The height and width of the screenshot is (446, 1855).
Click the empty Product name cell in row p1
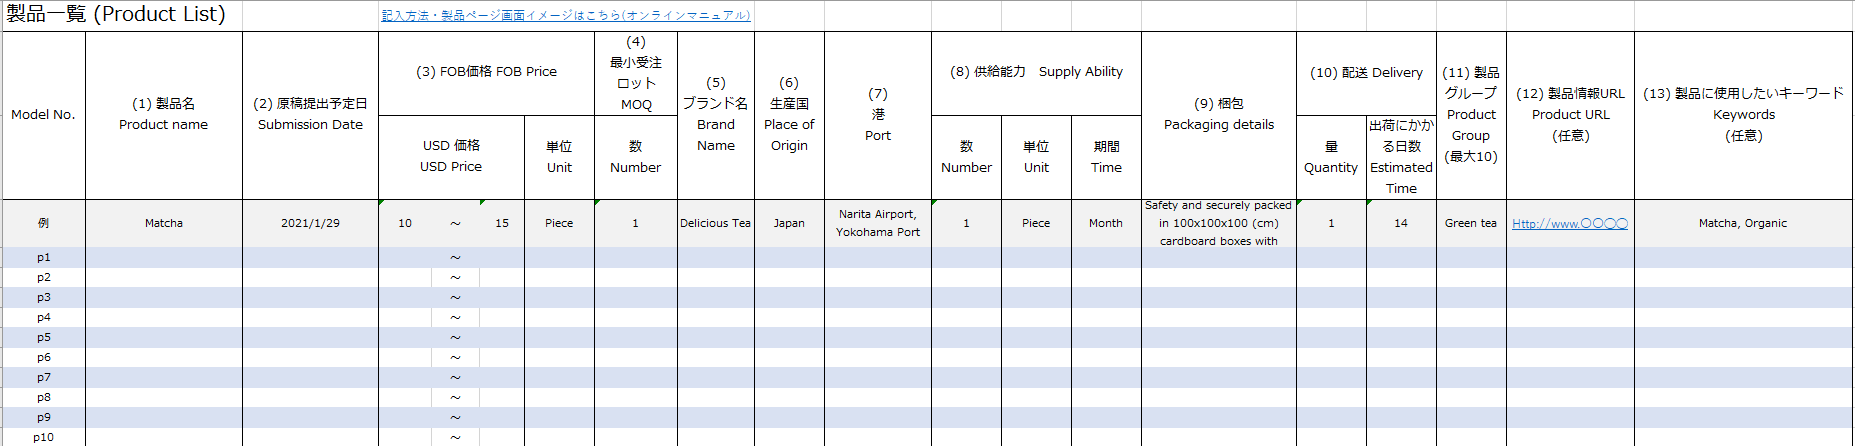point(164,257)
